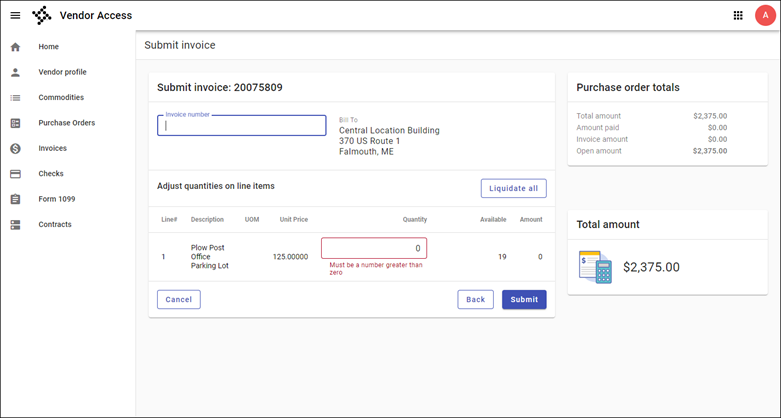This screenshot has height=418, width=781.
Task: Click the Form 1099 clipboard icon
Action: tap(15, 200)
